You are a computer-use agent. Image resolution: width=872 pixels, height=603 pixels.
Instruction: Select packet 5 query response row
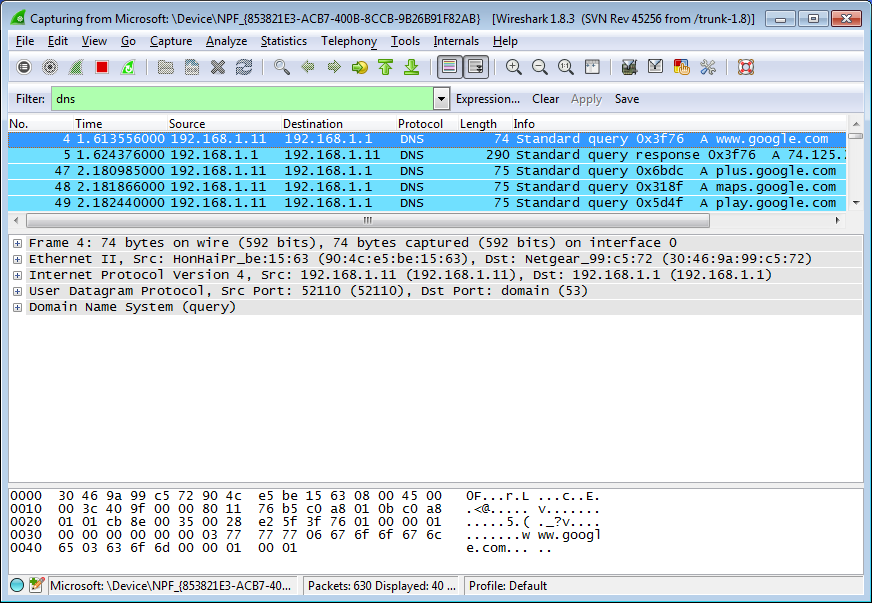(427, 155)
